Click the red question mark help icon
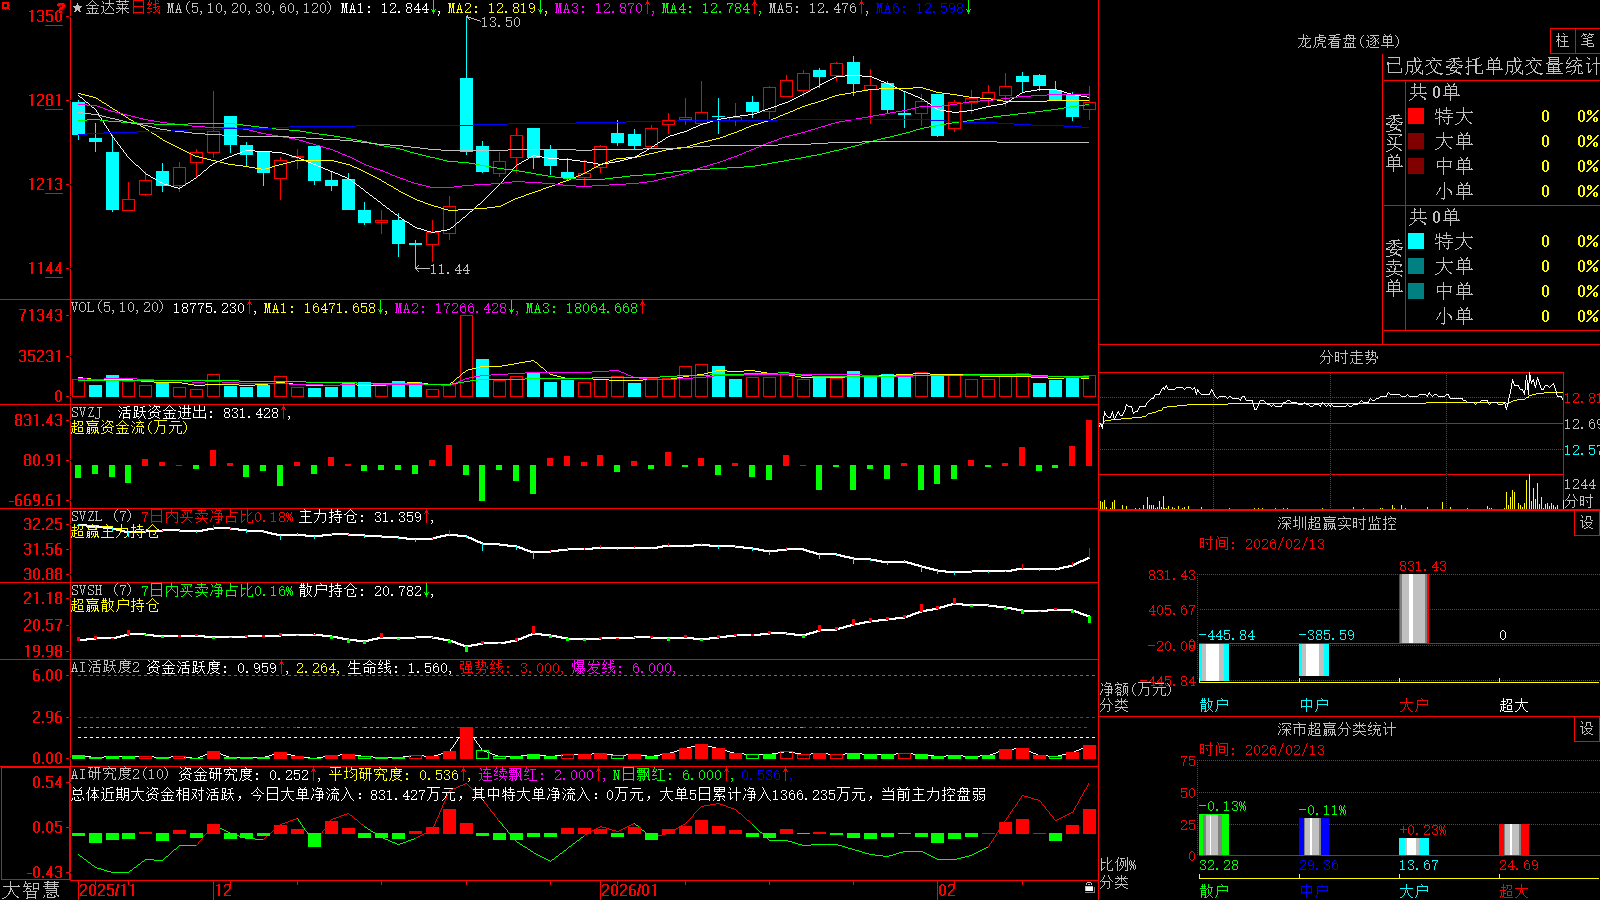The image size is (1600, 900). 62,6
